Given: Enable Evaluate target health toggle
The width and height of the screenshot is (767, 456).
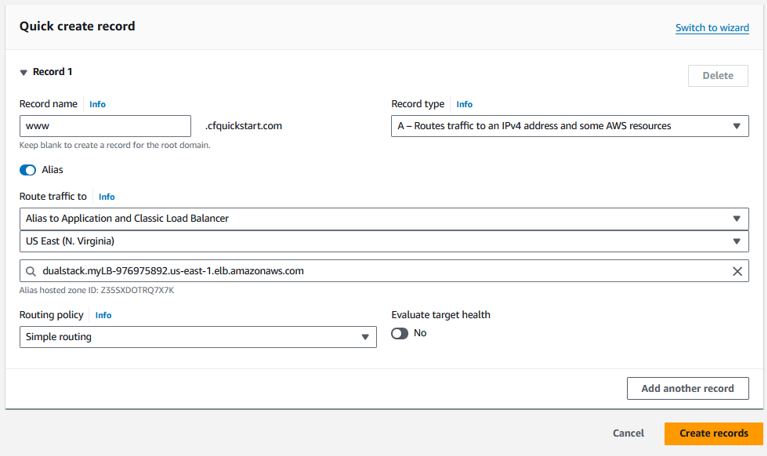Looking at the screenshot, I should pyautogui.click(x=400, y=333).
